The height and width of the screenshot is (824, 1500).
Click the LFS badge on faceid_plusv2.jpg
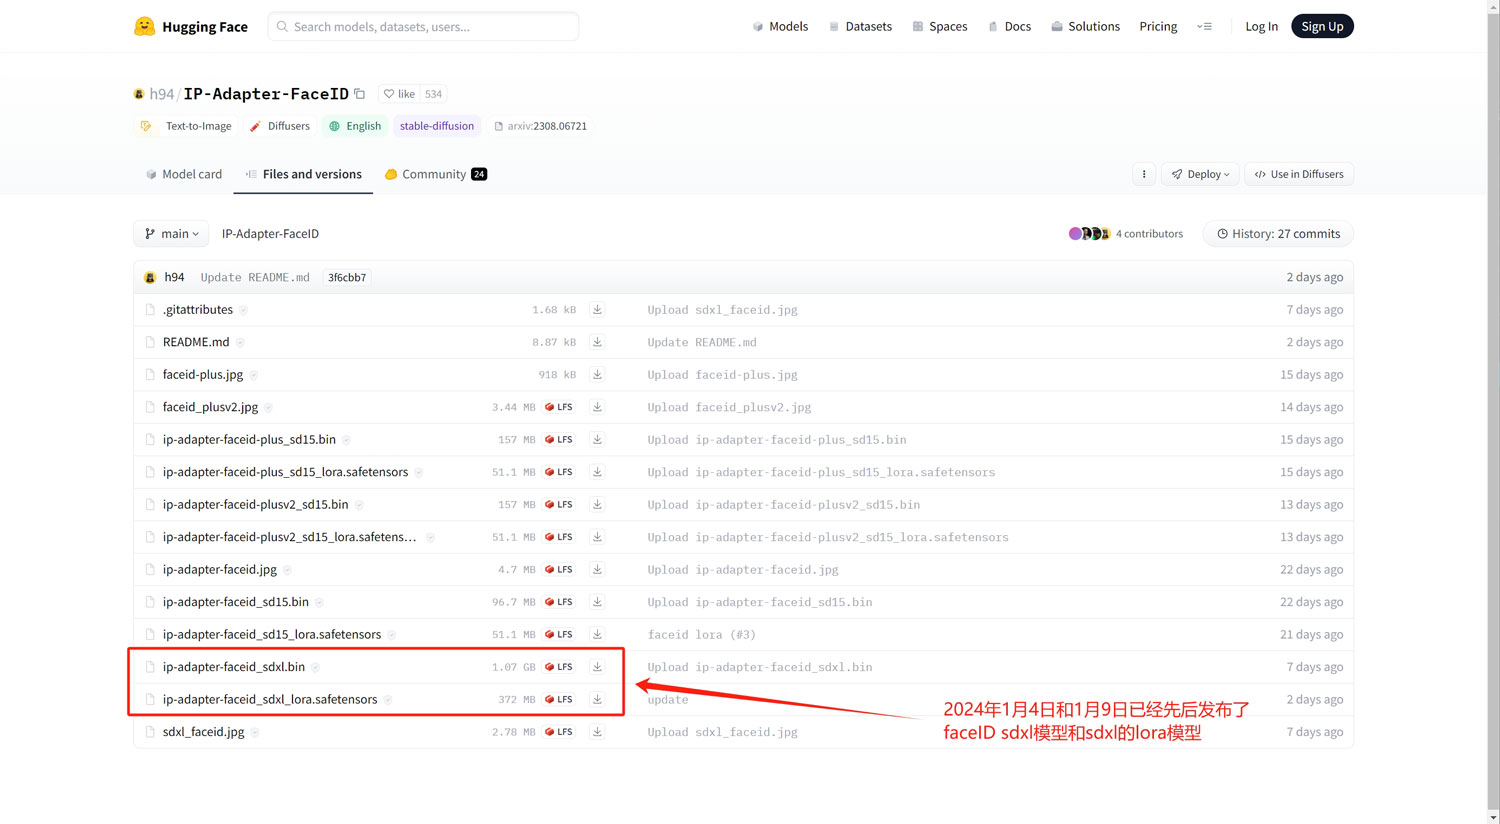click(559, 407)
